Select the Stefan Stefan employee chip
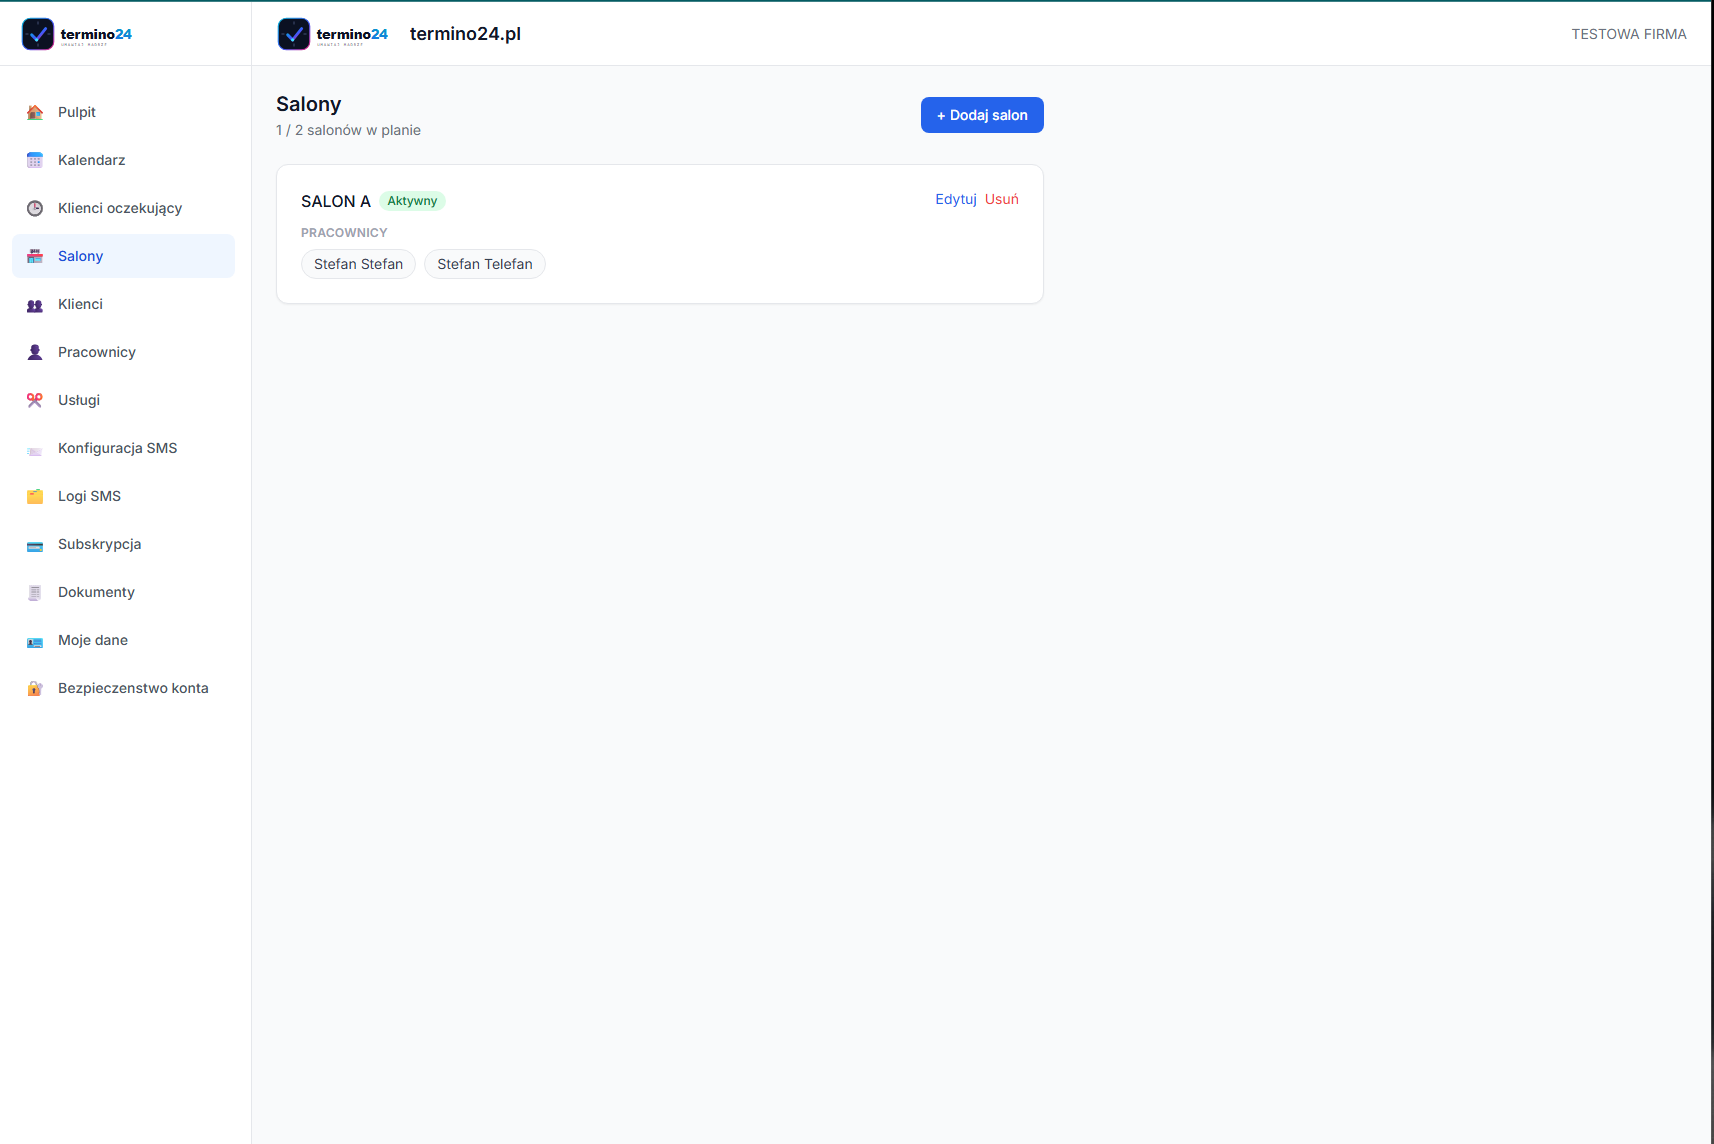This screenshot has height=1144, width=1714. coord(358,264)
